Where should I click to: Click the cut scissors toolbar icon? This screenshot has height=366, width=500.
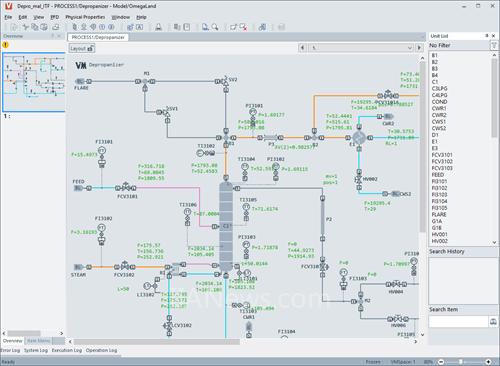(x=25, y=27)
